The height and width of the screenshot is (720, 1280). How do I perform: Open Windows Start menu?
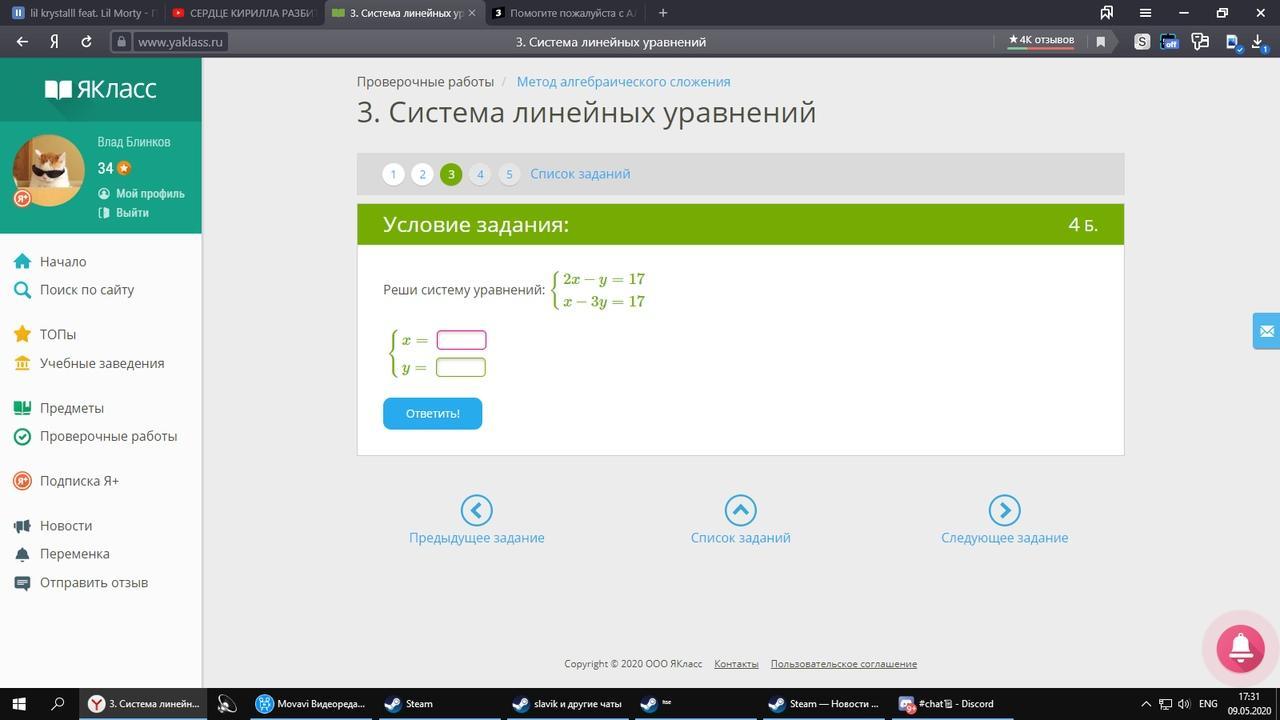click(19, 704)
